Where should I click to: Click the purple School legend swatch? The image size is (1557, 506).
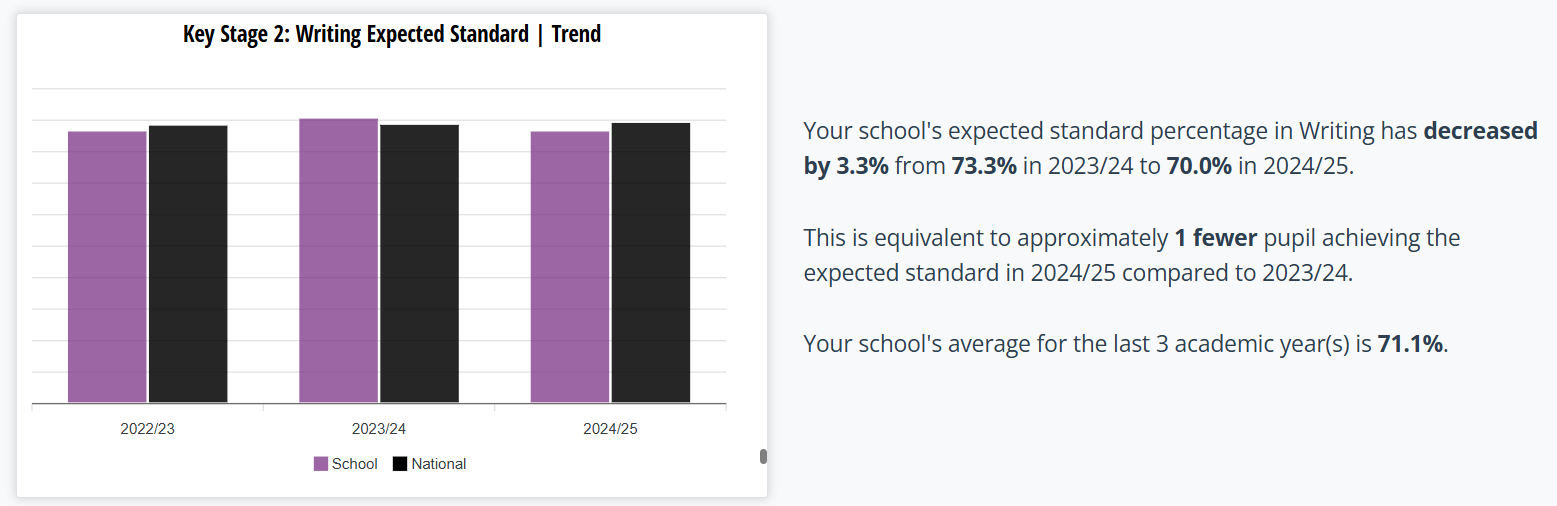tap(321, 464)
